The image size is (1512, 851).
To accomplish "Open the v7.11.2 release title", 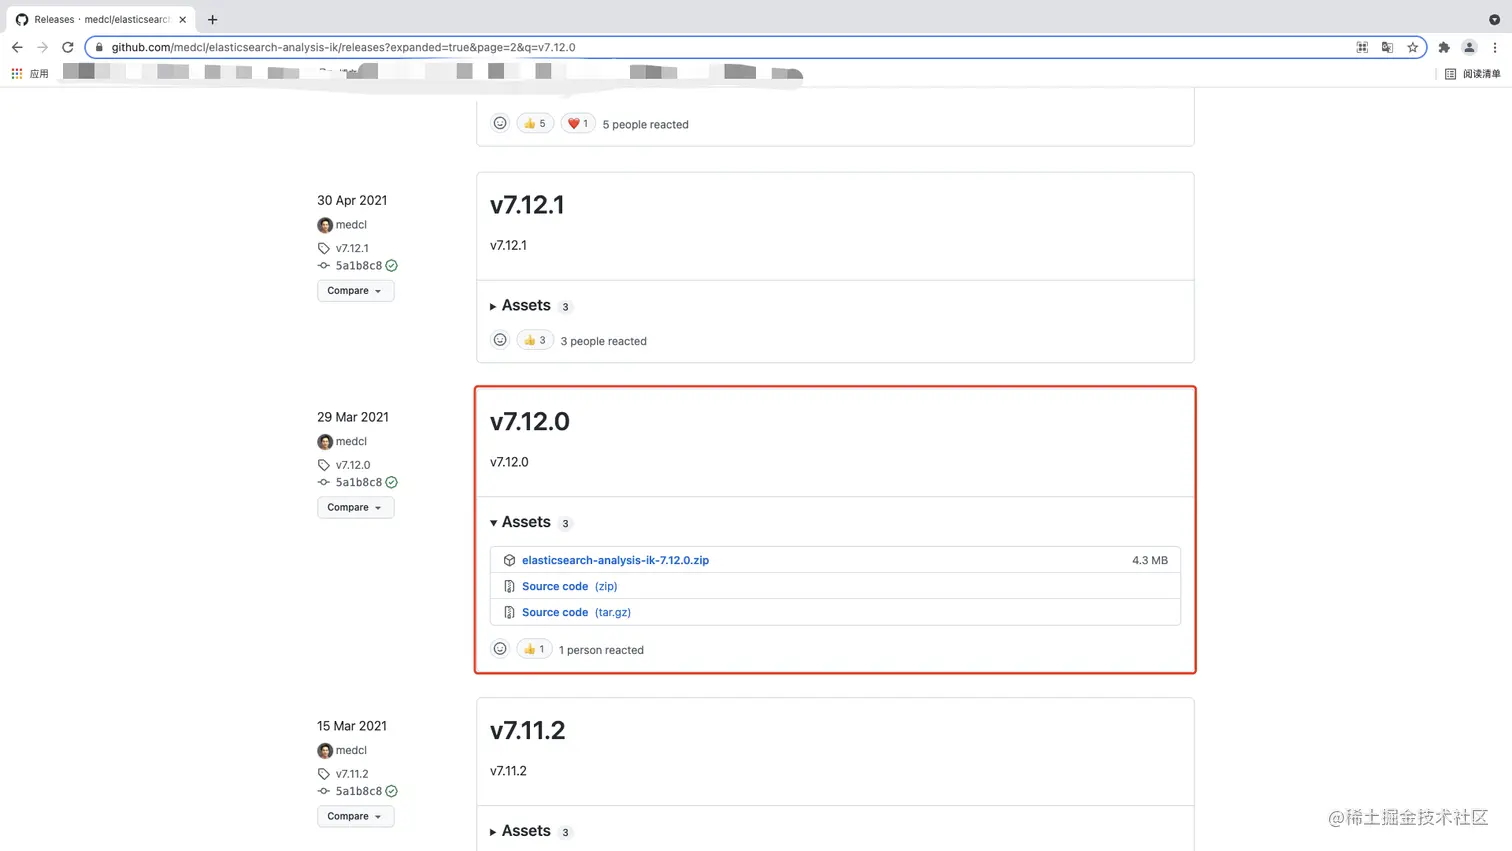I will (527, 731).
